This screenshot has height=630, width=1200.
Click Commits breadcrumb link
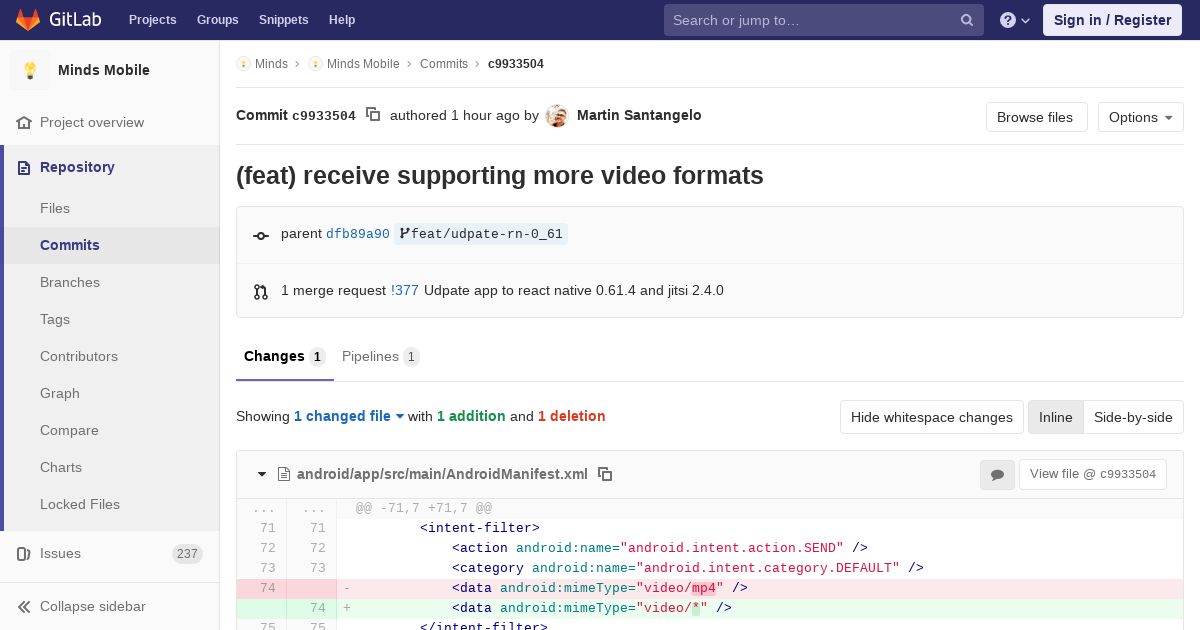point(444,64)
